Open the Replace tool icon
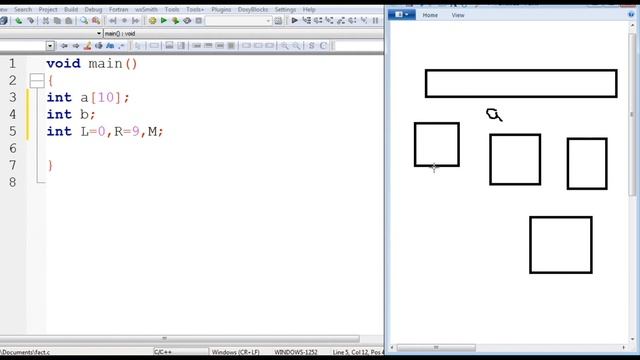Image resolution: width=640 pixels, height=360 pixels. click(96, 20)
